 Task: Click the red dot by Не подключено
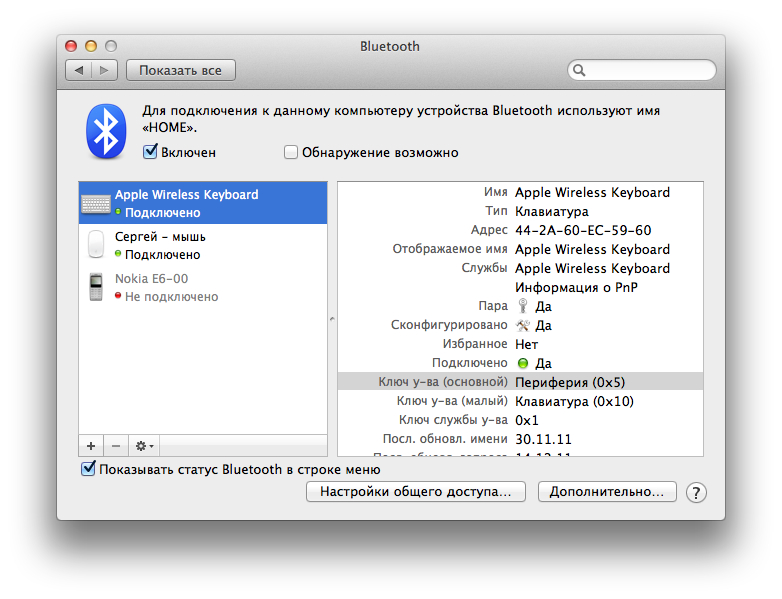point(118,295)
